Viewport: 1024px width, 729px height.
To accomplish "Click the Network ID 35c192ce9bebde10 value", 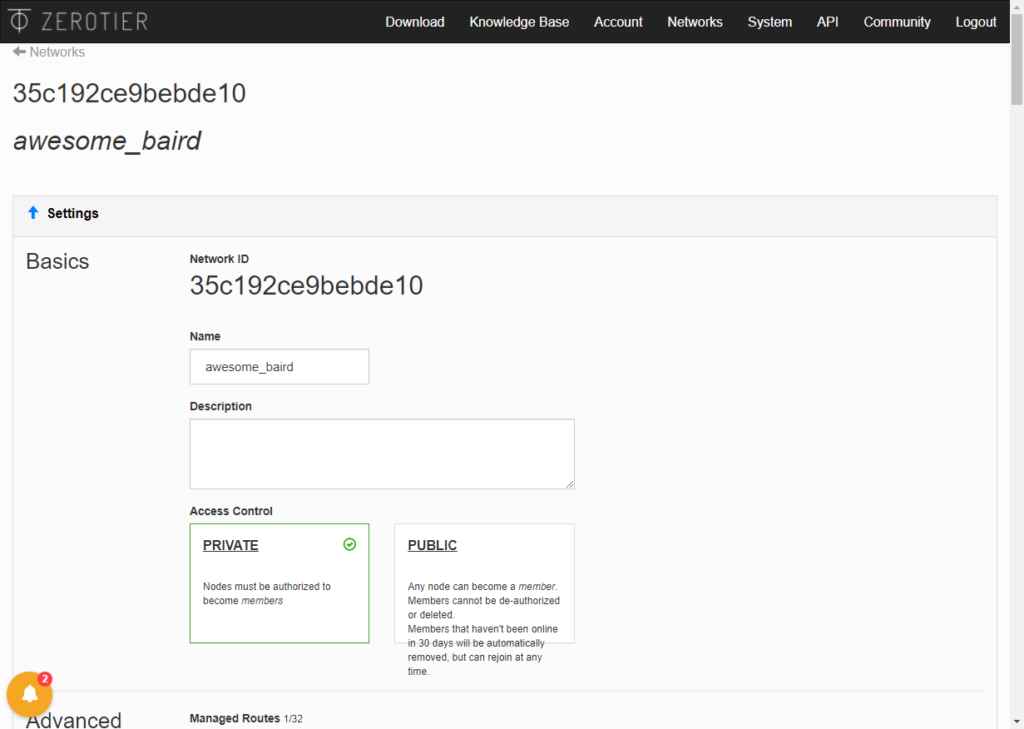I will 306,285.
